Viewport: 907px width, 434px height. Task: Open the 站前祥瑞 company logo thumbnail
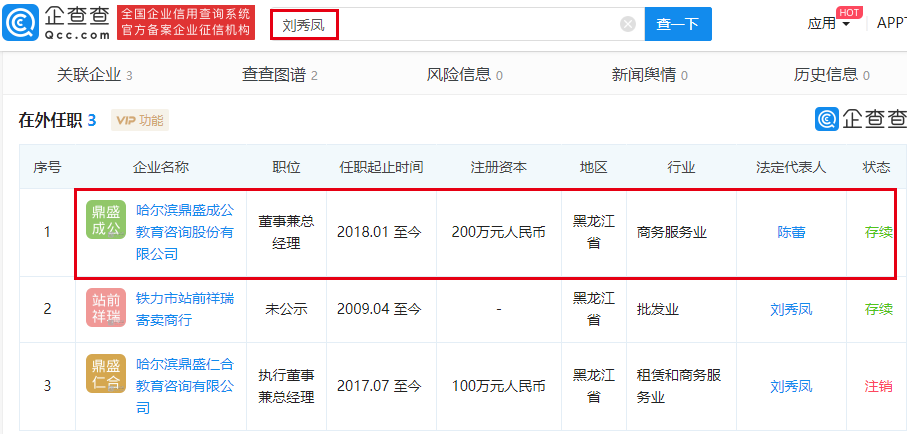click(x=105, y=308)
